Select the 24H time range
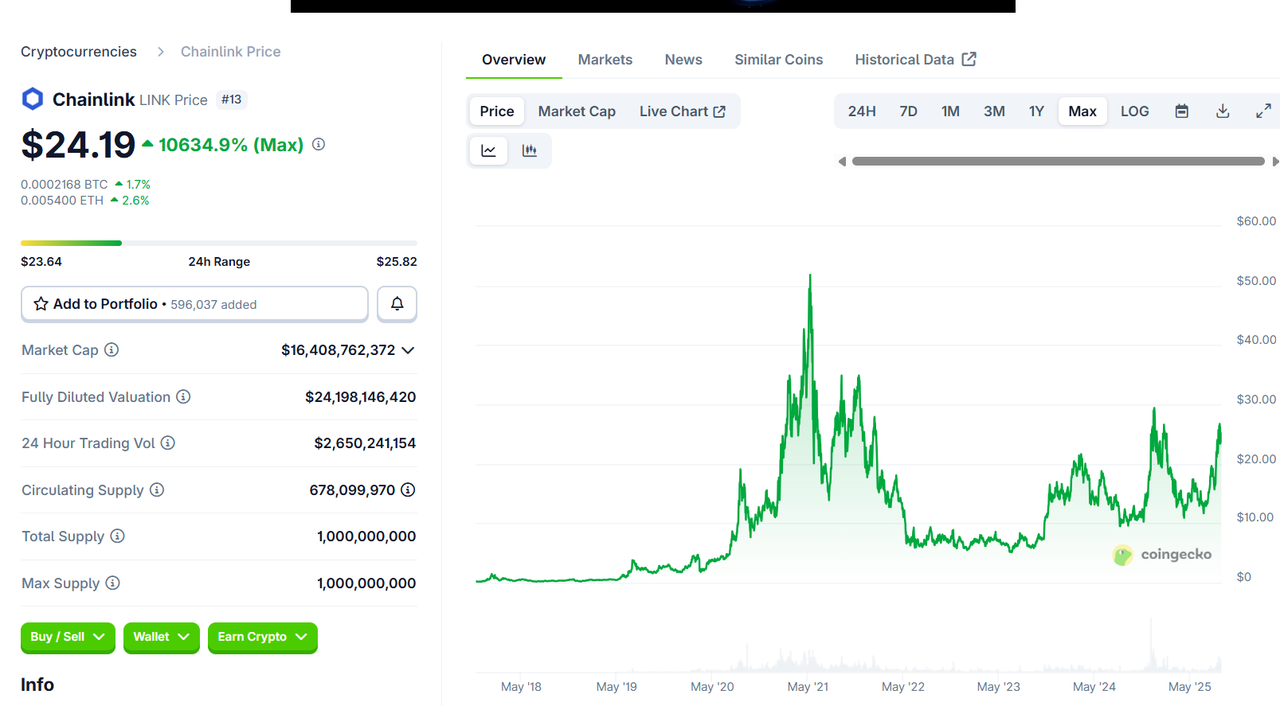This screenshot has height=706, width=1280. (x=862, y=111)
